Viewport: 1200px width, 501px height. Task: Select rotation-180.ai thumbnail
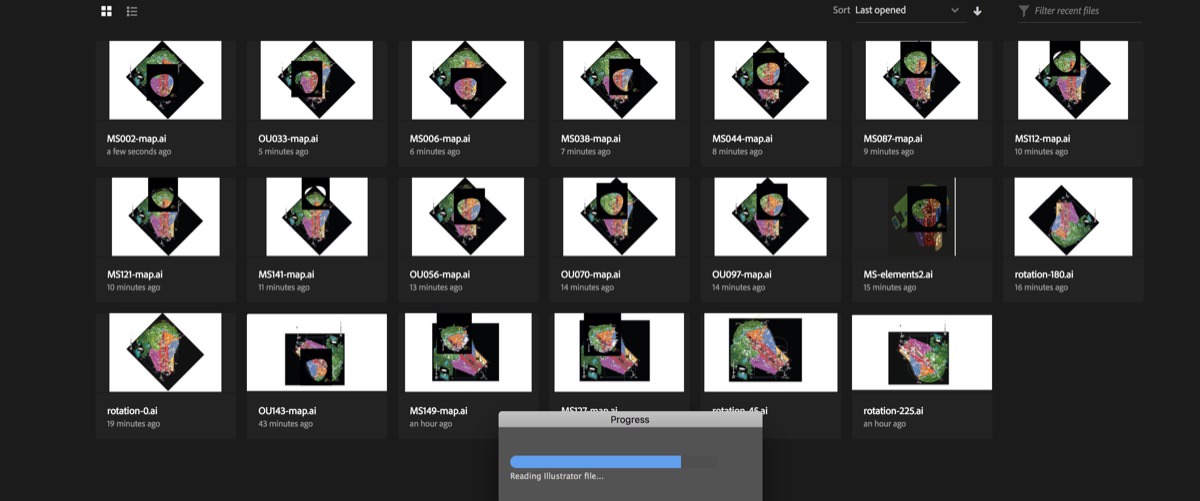(1073, 218)
